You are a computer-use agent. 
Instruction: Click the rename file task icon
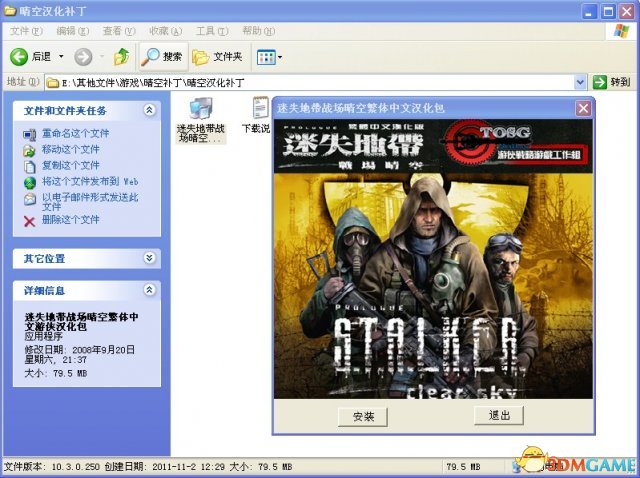29,134
